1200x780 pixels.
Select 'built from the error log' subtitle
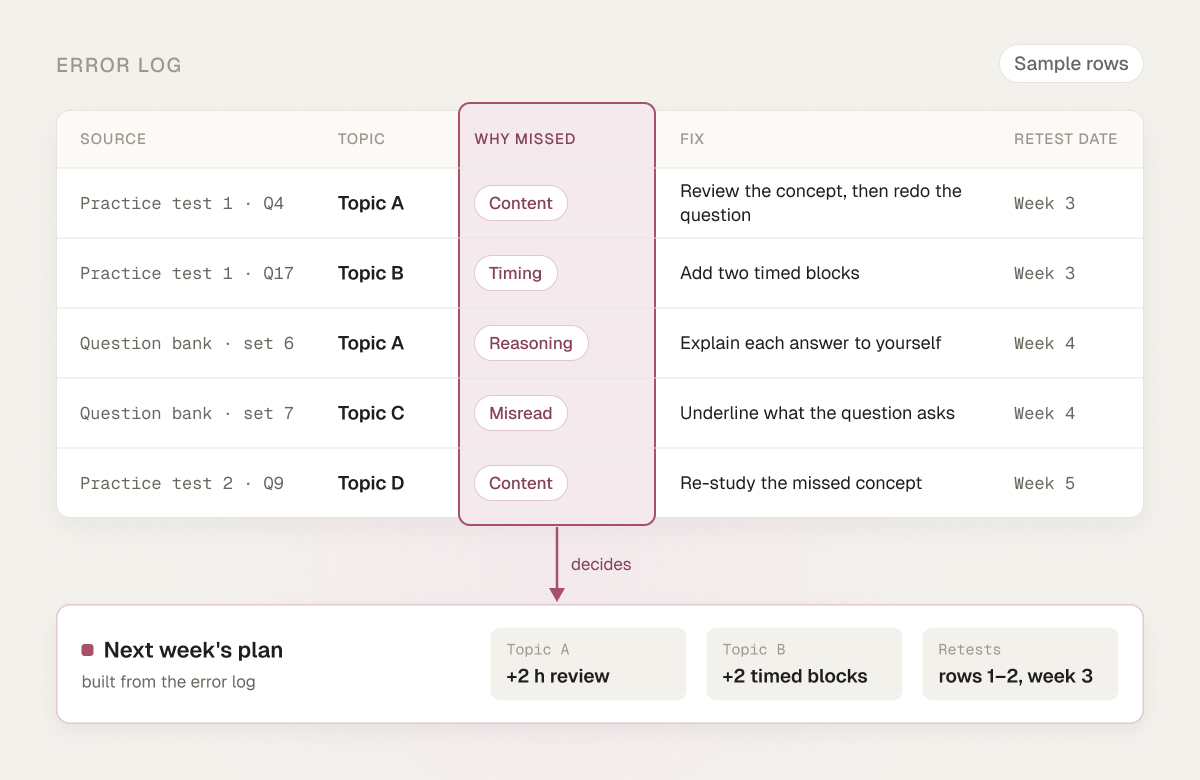pyautogui.click(x=169, y=682)
